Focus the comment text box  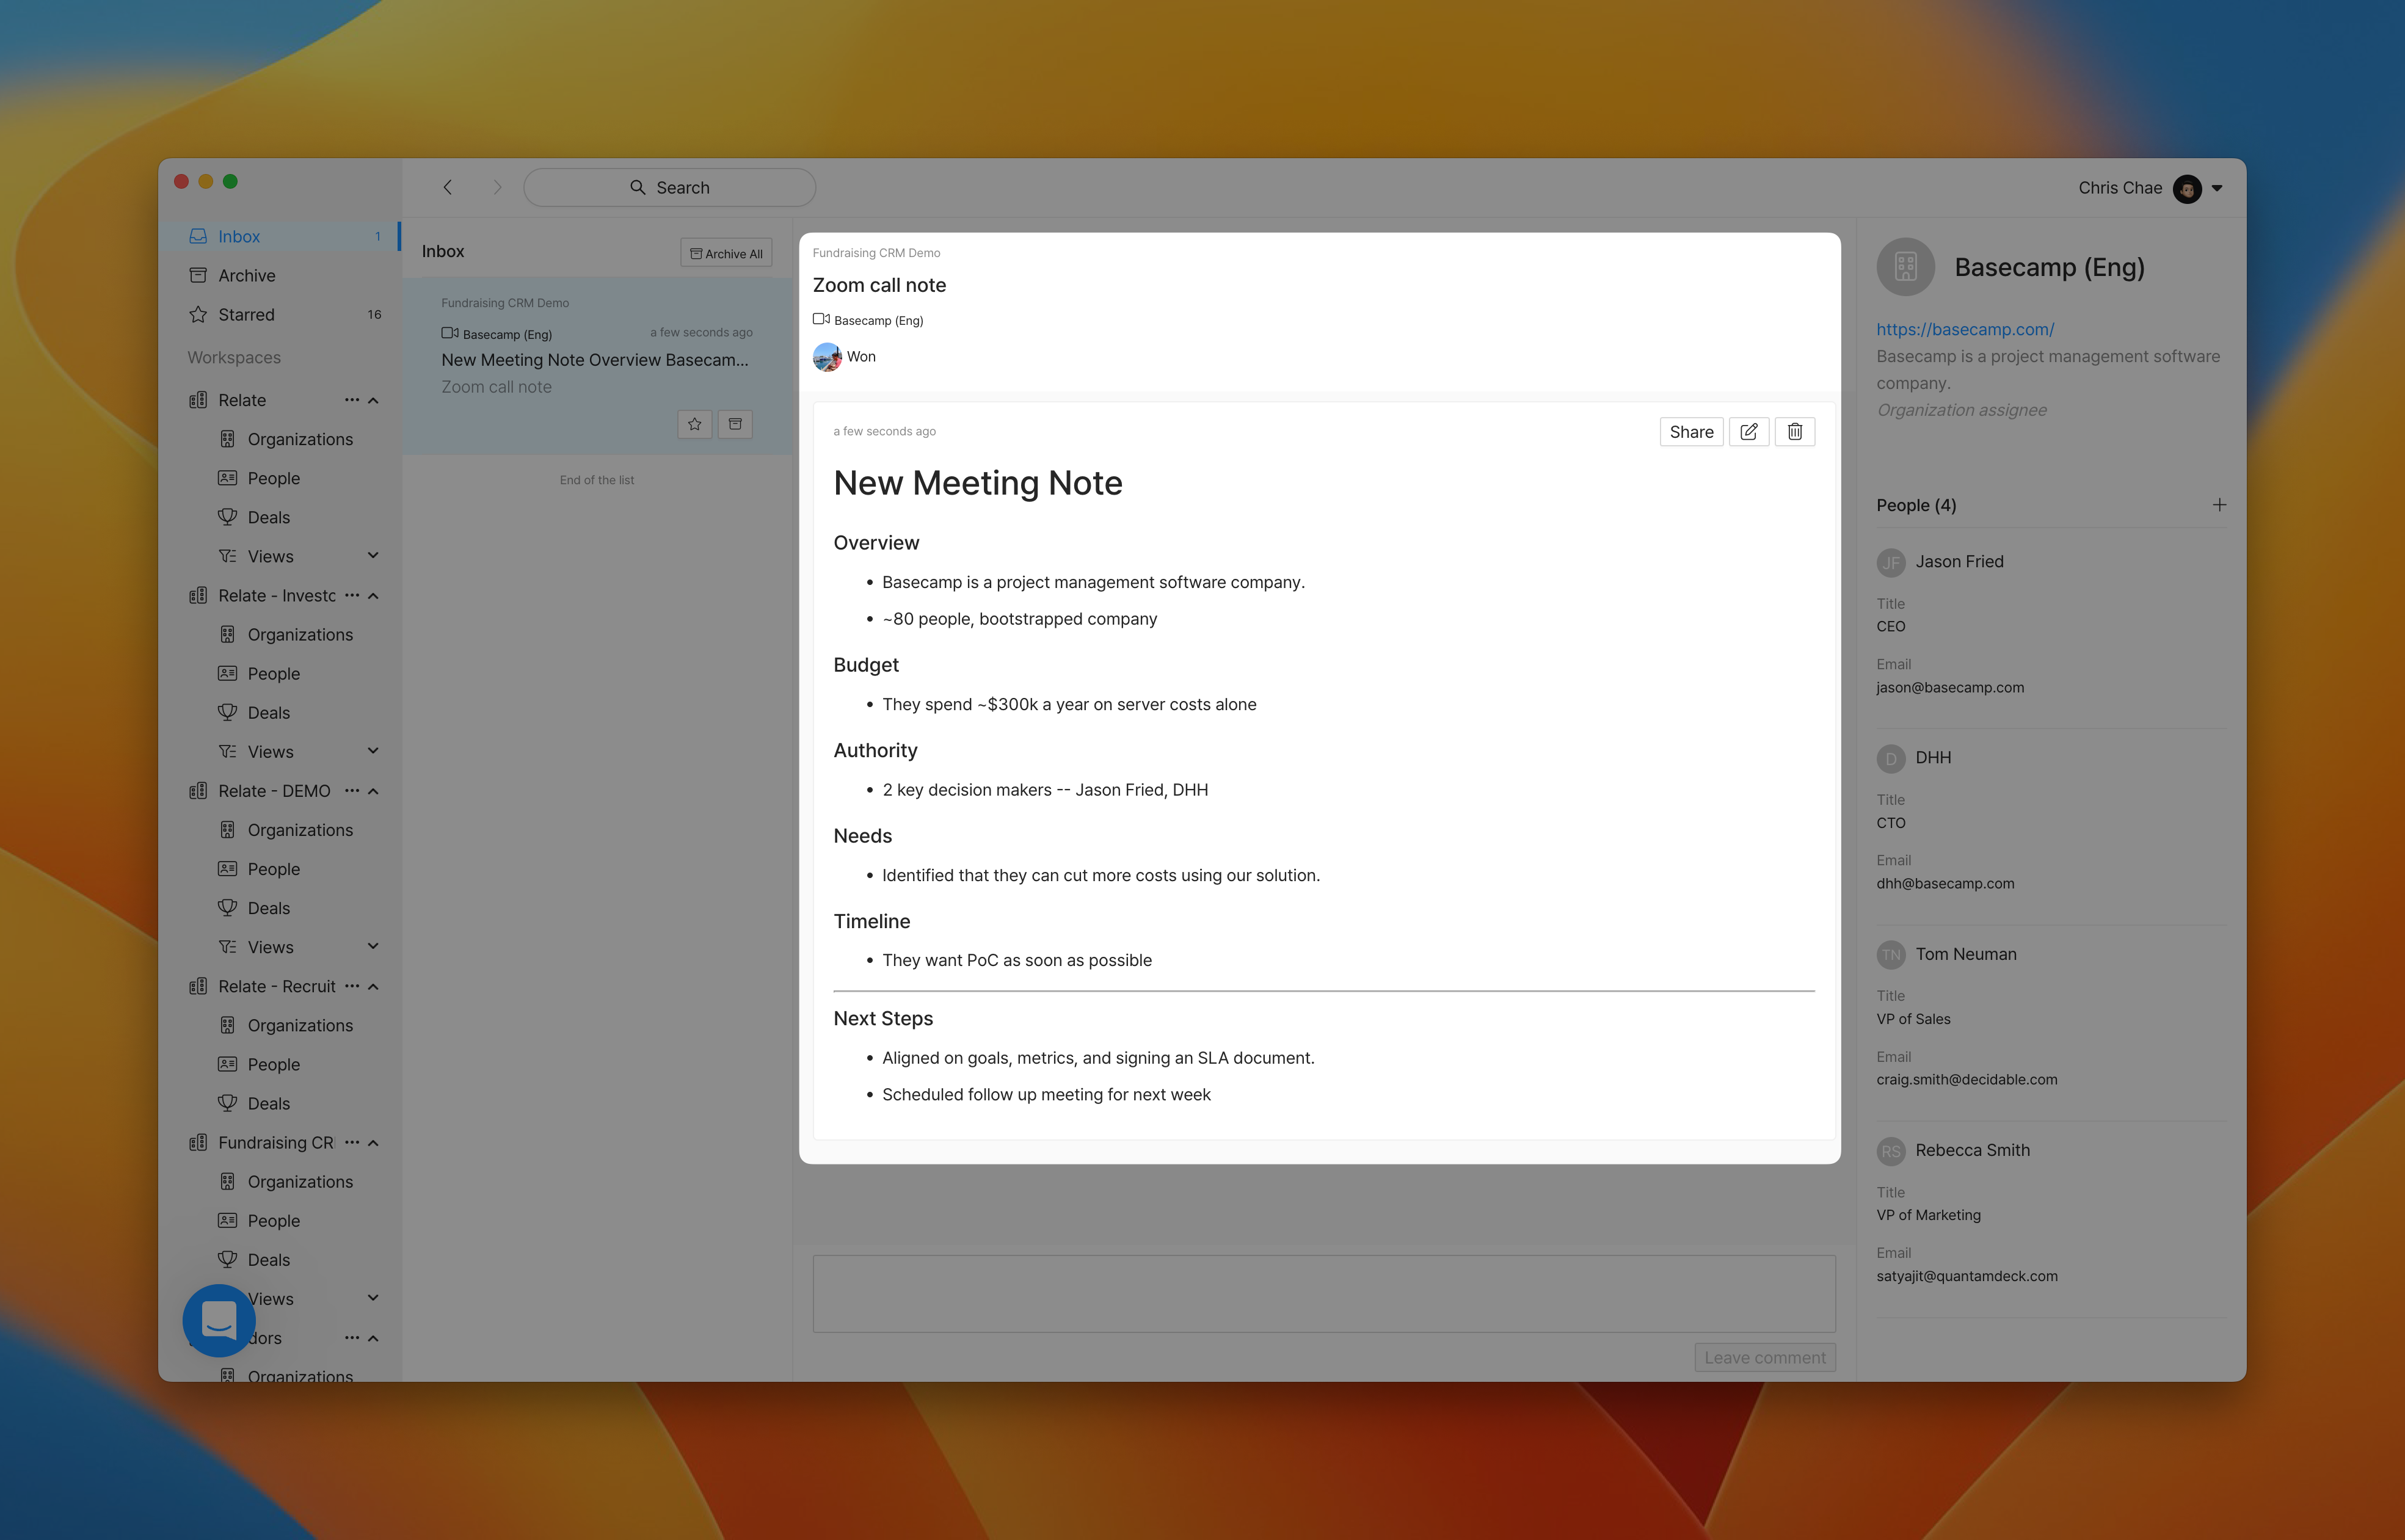click(x=1323, y=1293)
